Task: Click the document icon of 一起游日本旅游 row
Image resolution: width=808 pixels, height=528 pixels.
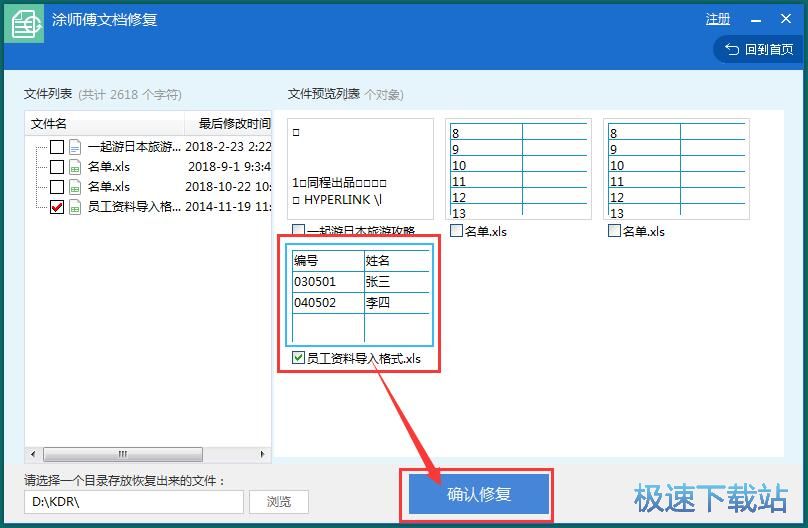Action: click(x=75, y=147)
